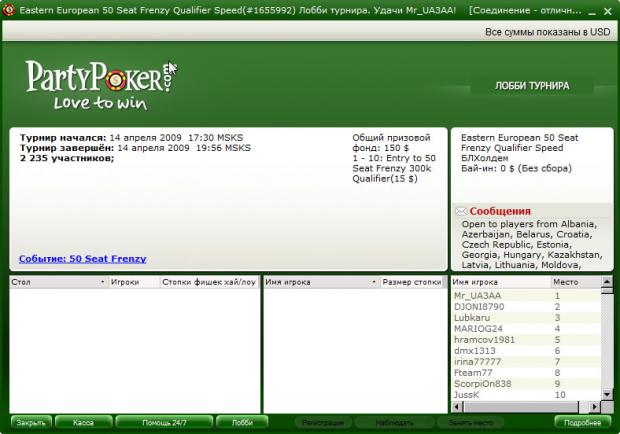Click the scroll down arrow in player ranking list
Screen dimensions: 620x434
[607, 394]
